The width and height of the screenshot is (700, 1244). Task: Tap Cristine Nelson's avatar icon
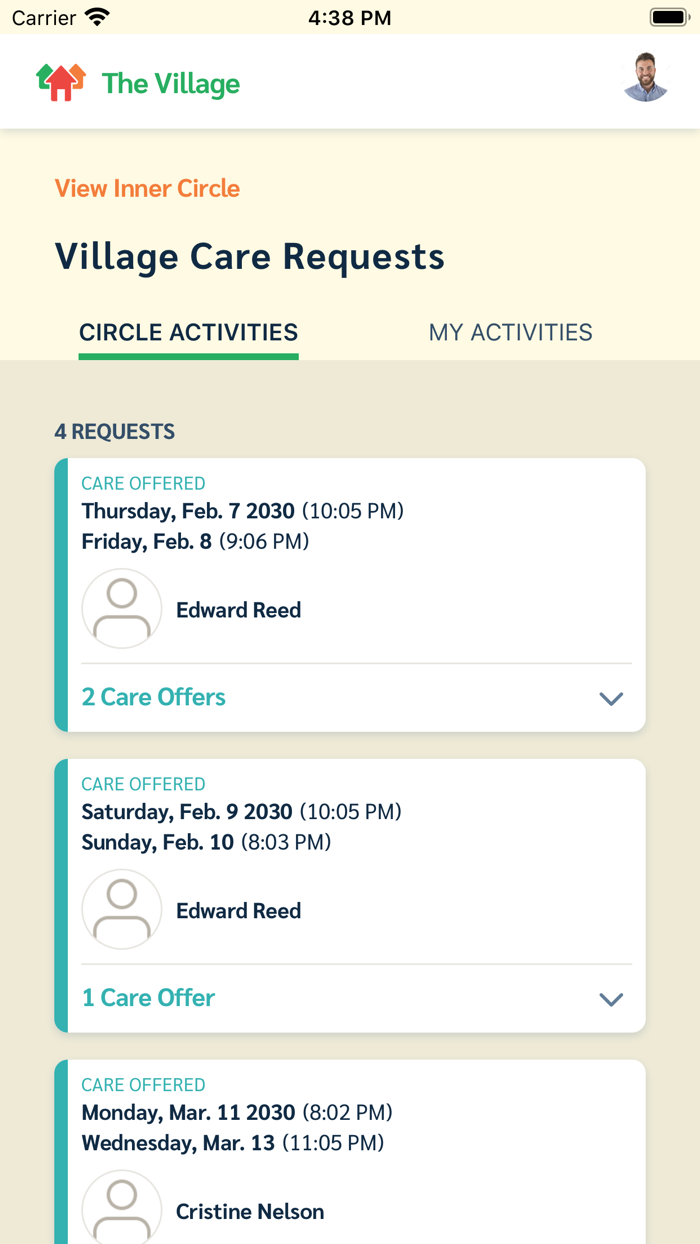pyautogui.click(x=122, y=1208)
